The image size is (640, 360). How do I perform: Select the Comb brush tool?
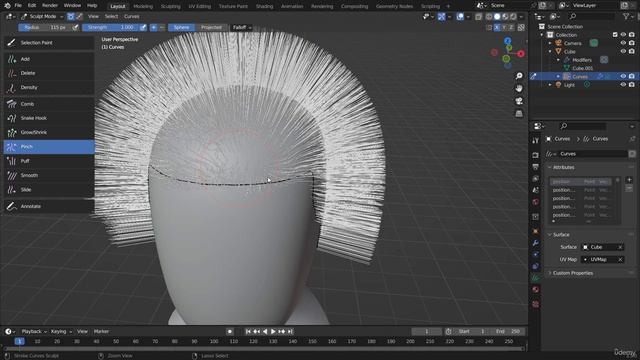click(49, 104)
